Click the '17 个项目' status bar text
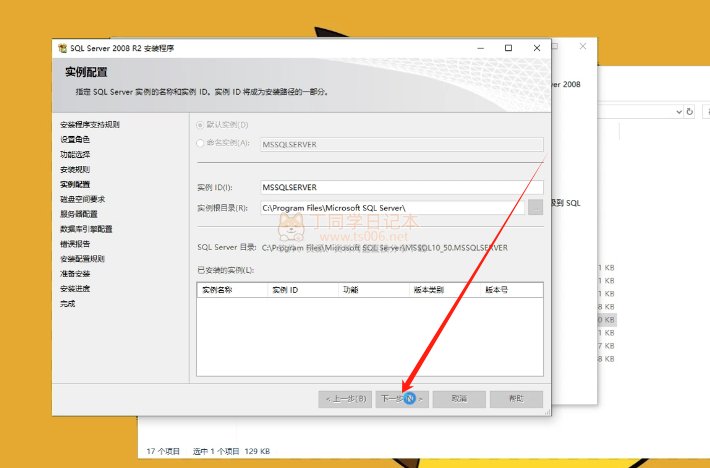710x468 pixels. point(163,451)
